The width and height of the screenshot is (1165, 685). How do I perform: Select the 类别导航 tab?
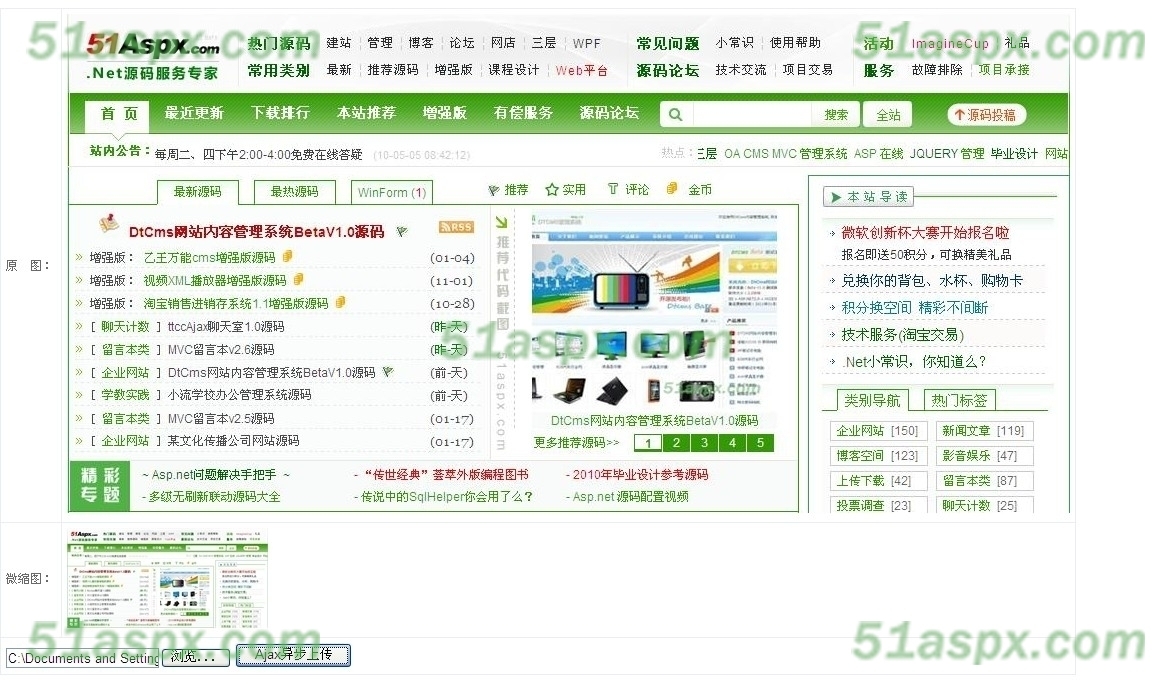(872, 400)
